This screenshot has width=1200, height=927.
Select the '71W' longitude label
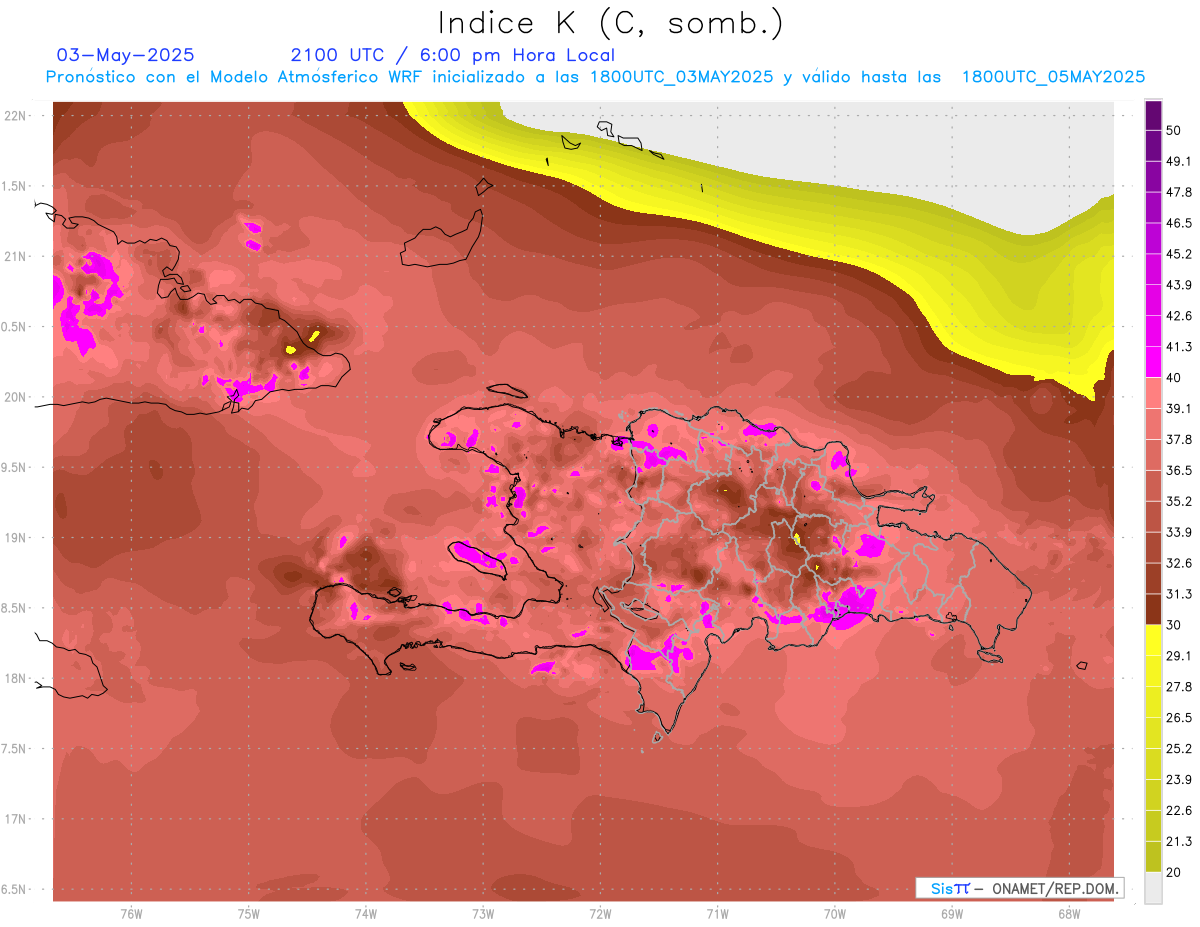[717, 915]
